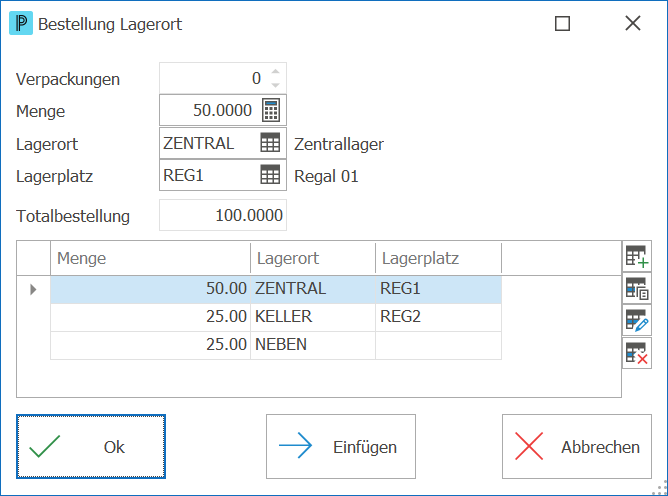Increase the Verpackungen value with up arrow

(276, 71)
